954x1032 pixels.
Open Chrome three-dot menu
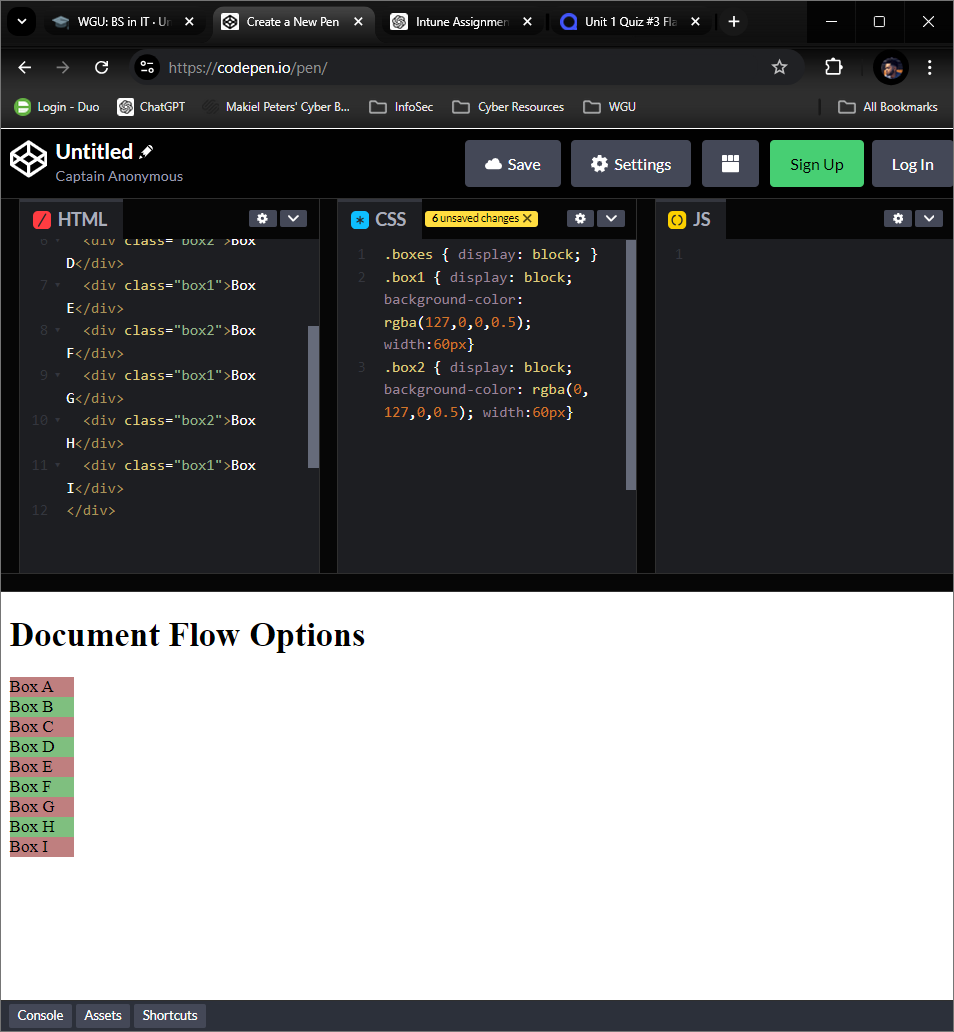(930, 67)
